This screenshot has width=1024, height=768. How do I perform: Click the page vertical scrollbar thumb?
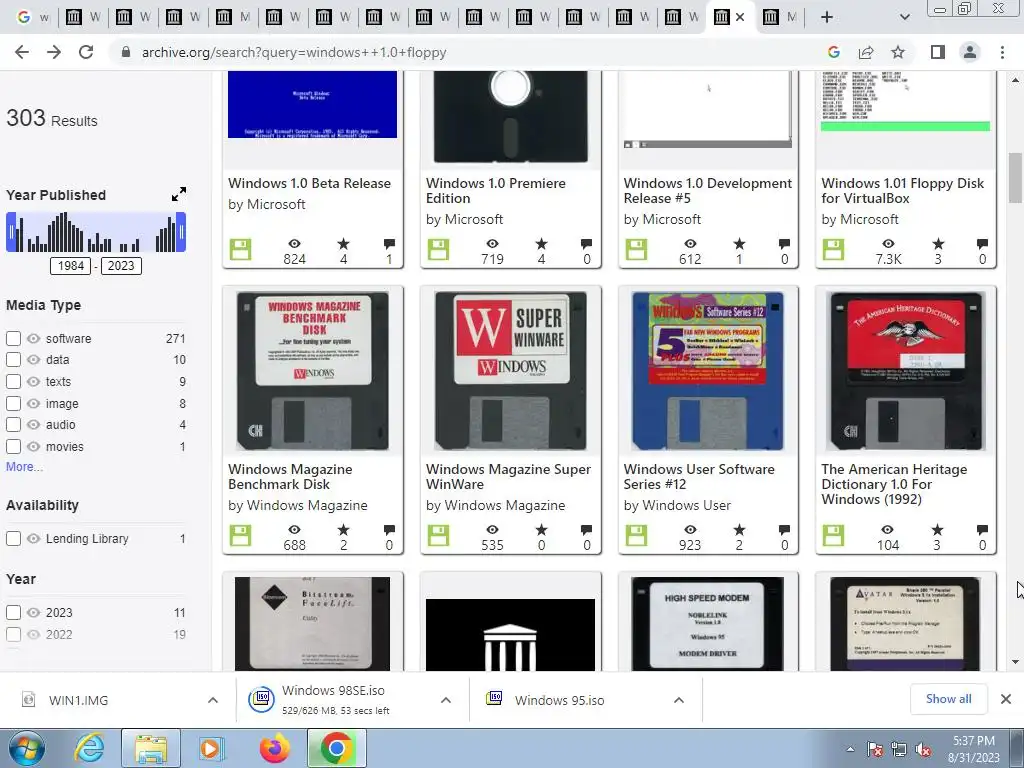pos(1016,178)
